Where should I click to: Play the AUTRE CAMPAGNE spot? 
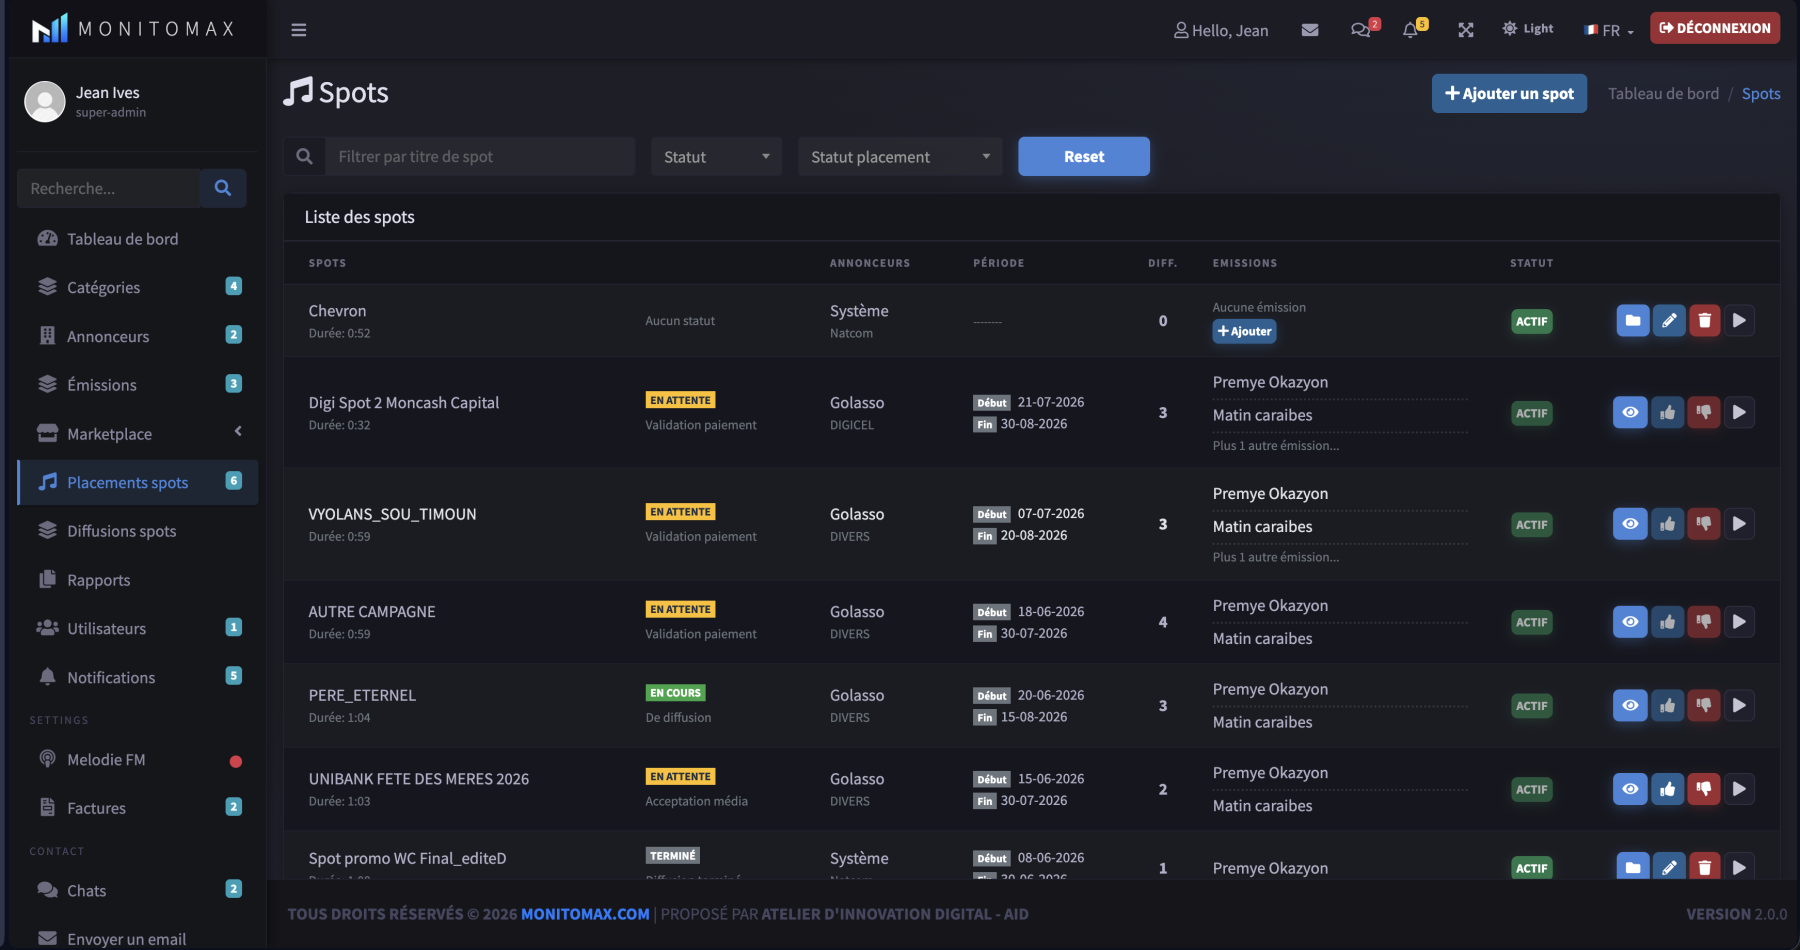(x=1739, y=622)
